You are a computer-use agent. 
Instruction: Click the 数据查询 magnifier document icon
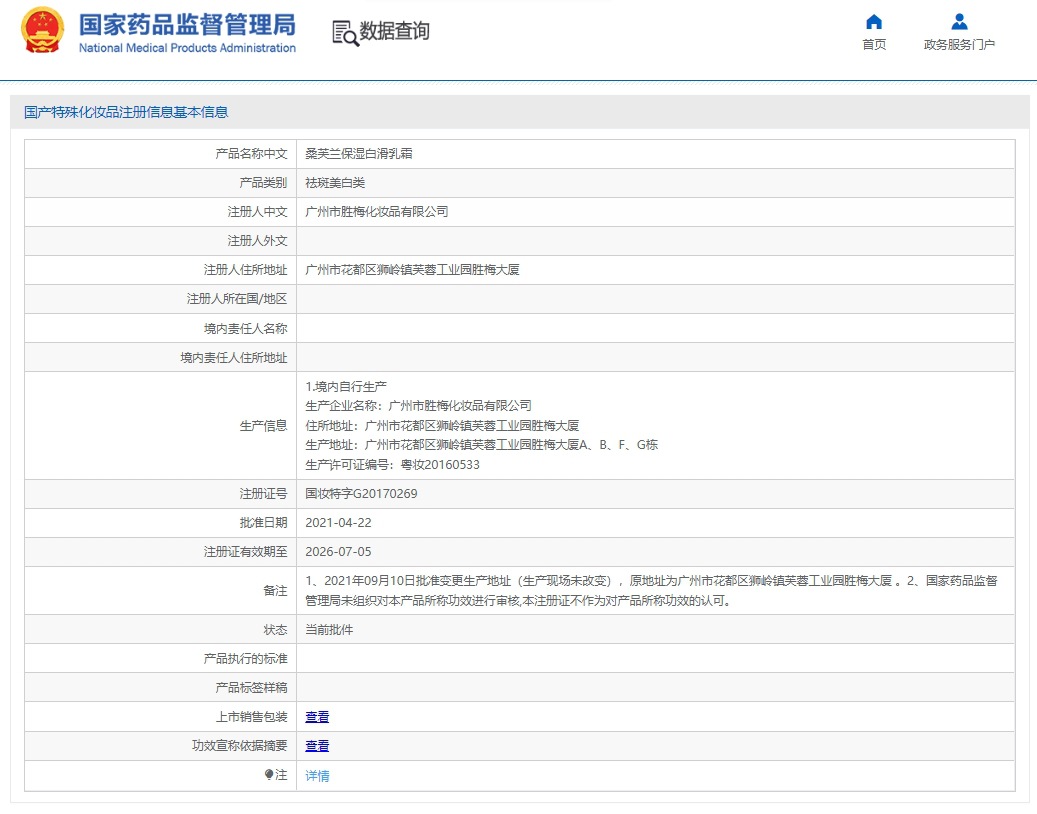click(344, 33)
